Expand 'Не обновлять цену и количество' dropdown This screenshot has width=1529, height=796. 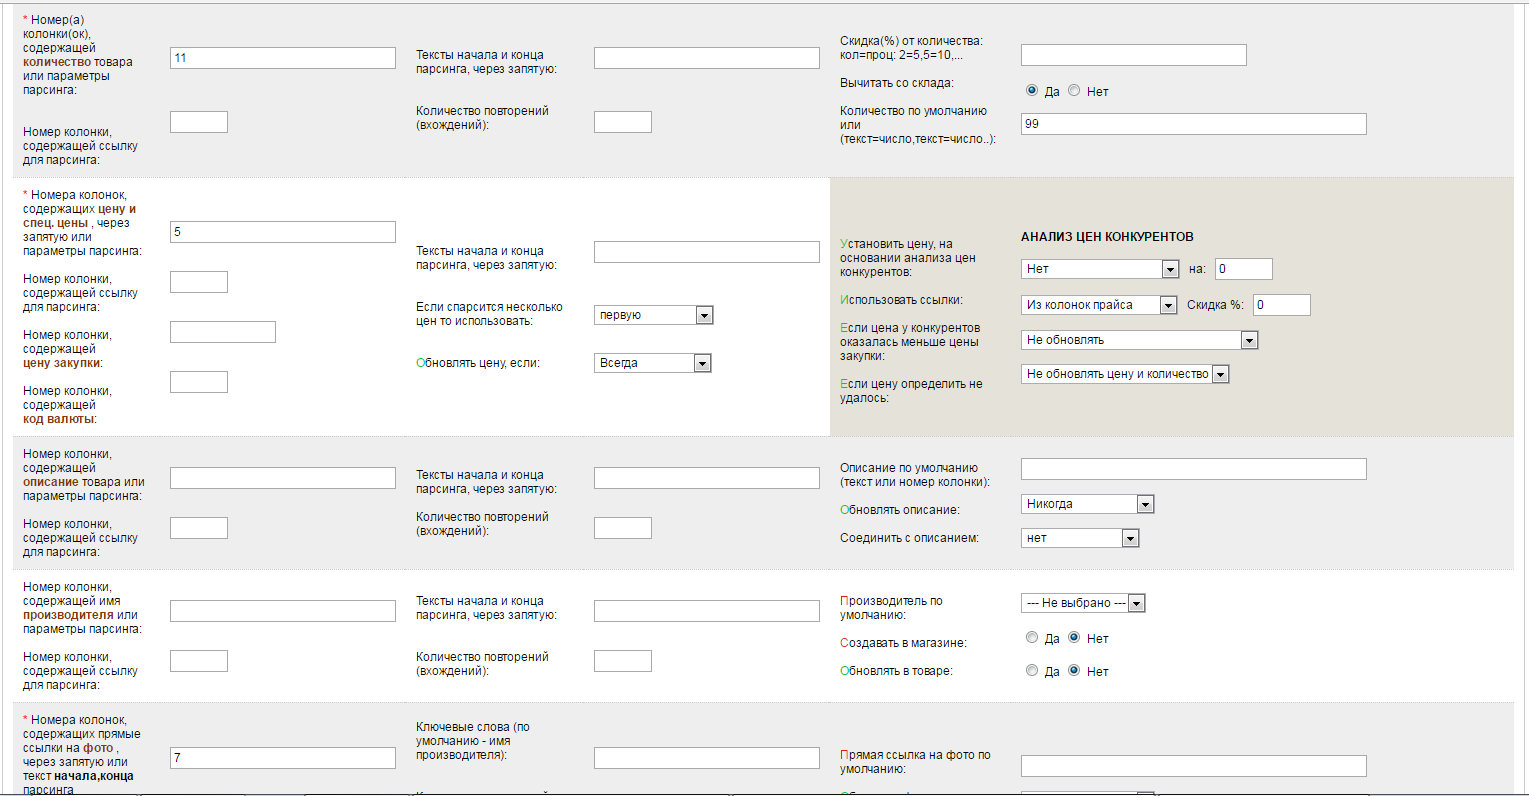click(x=1124, y=374)
